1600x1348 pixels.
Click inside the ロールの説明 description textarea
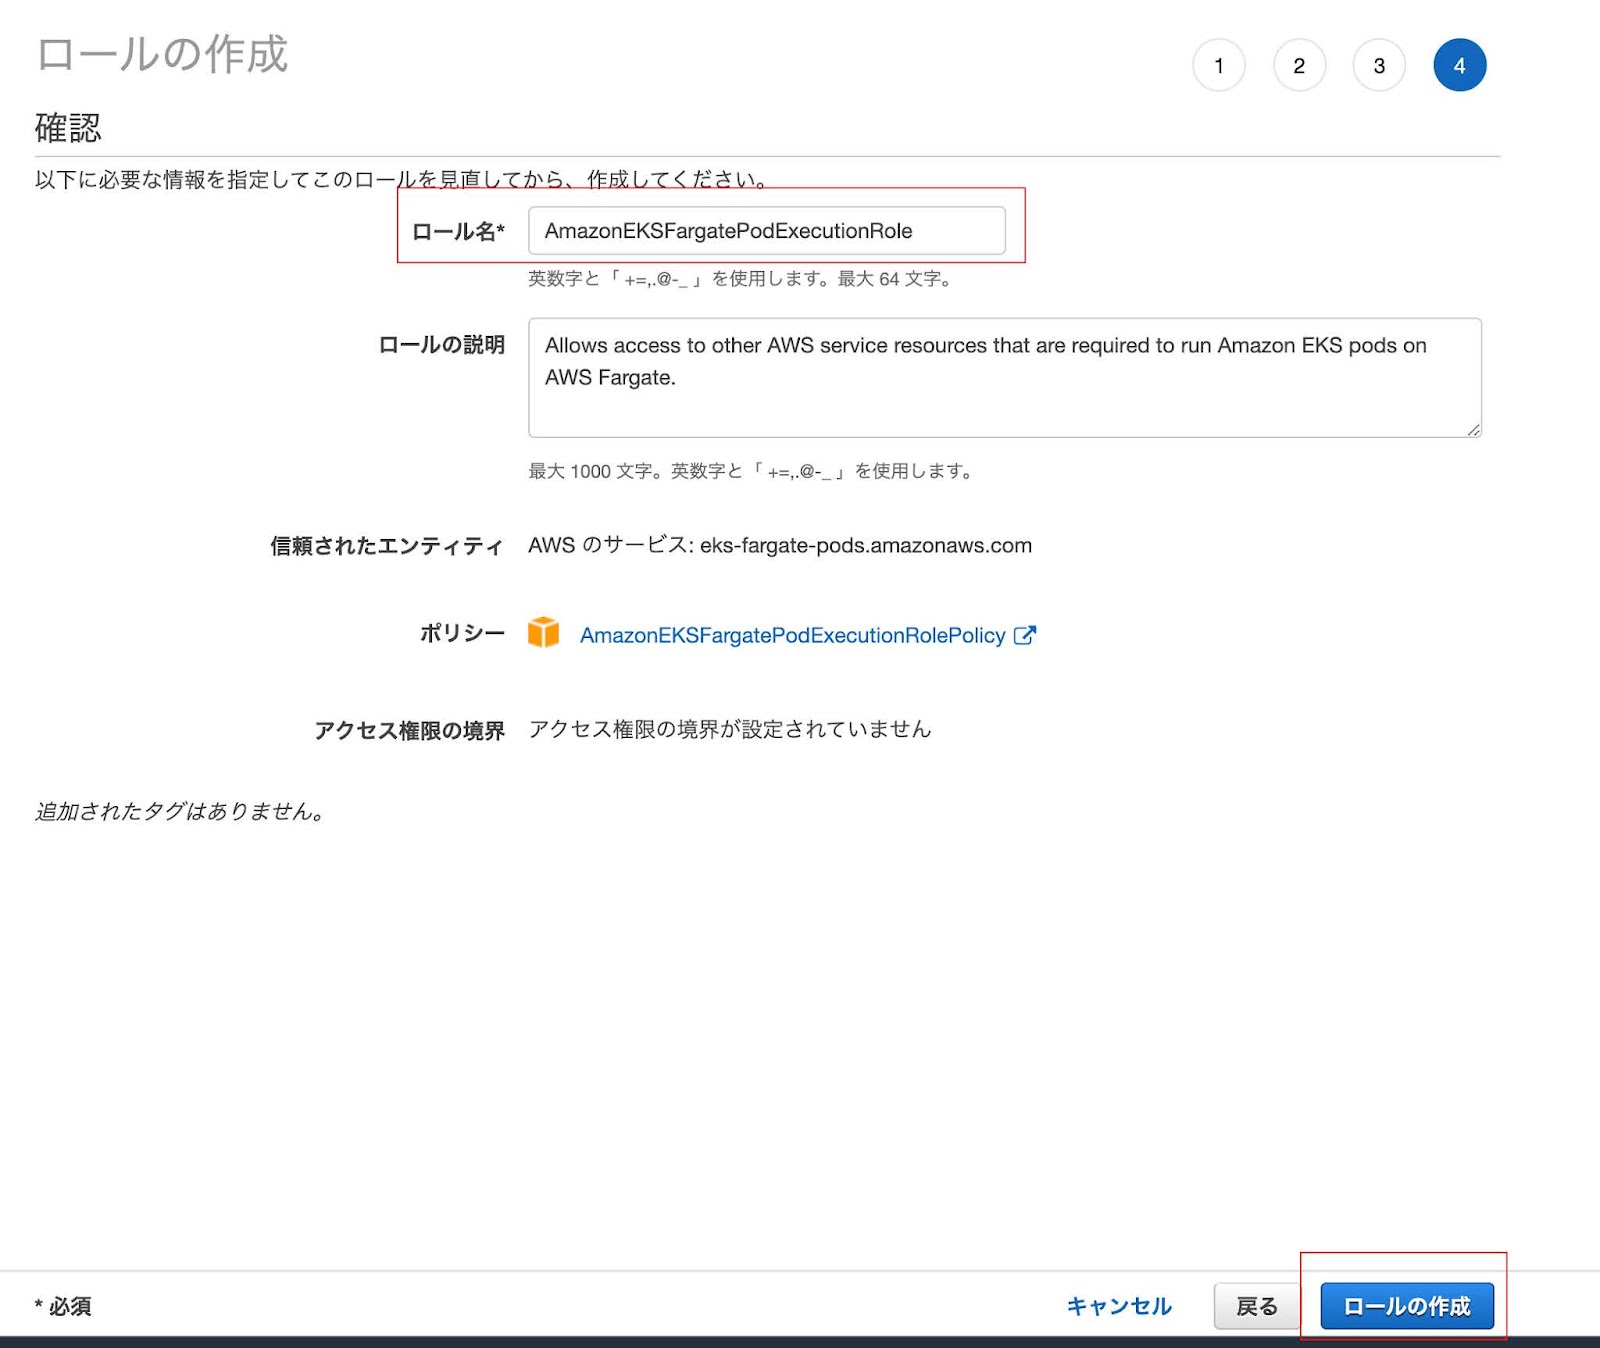tap(1005, 378)
